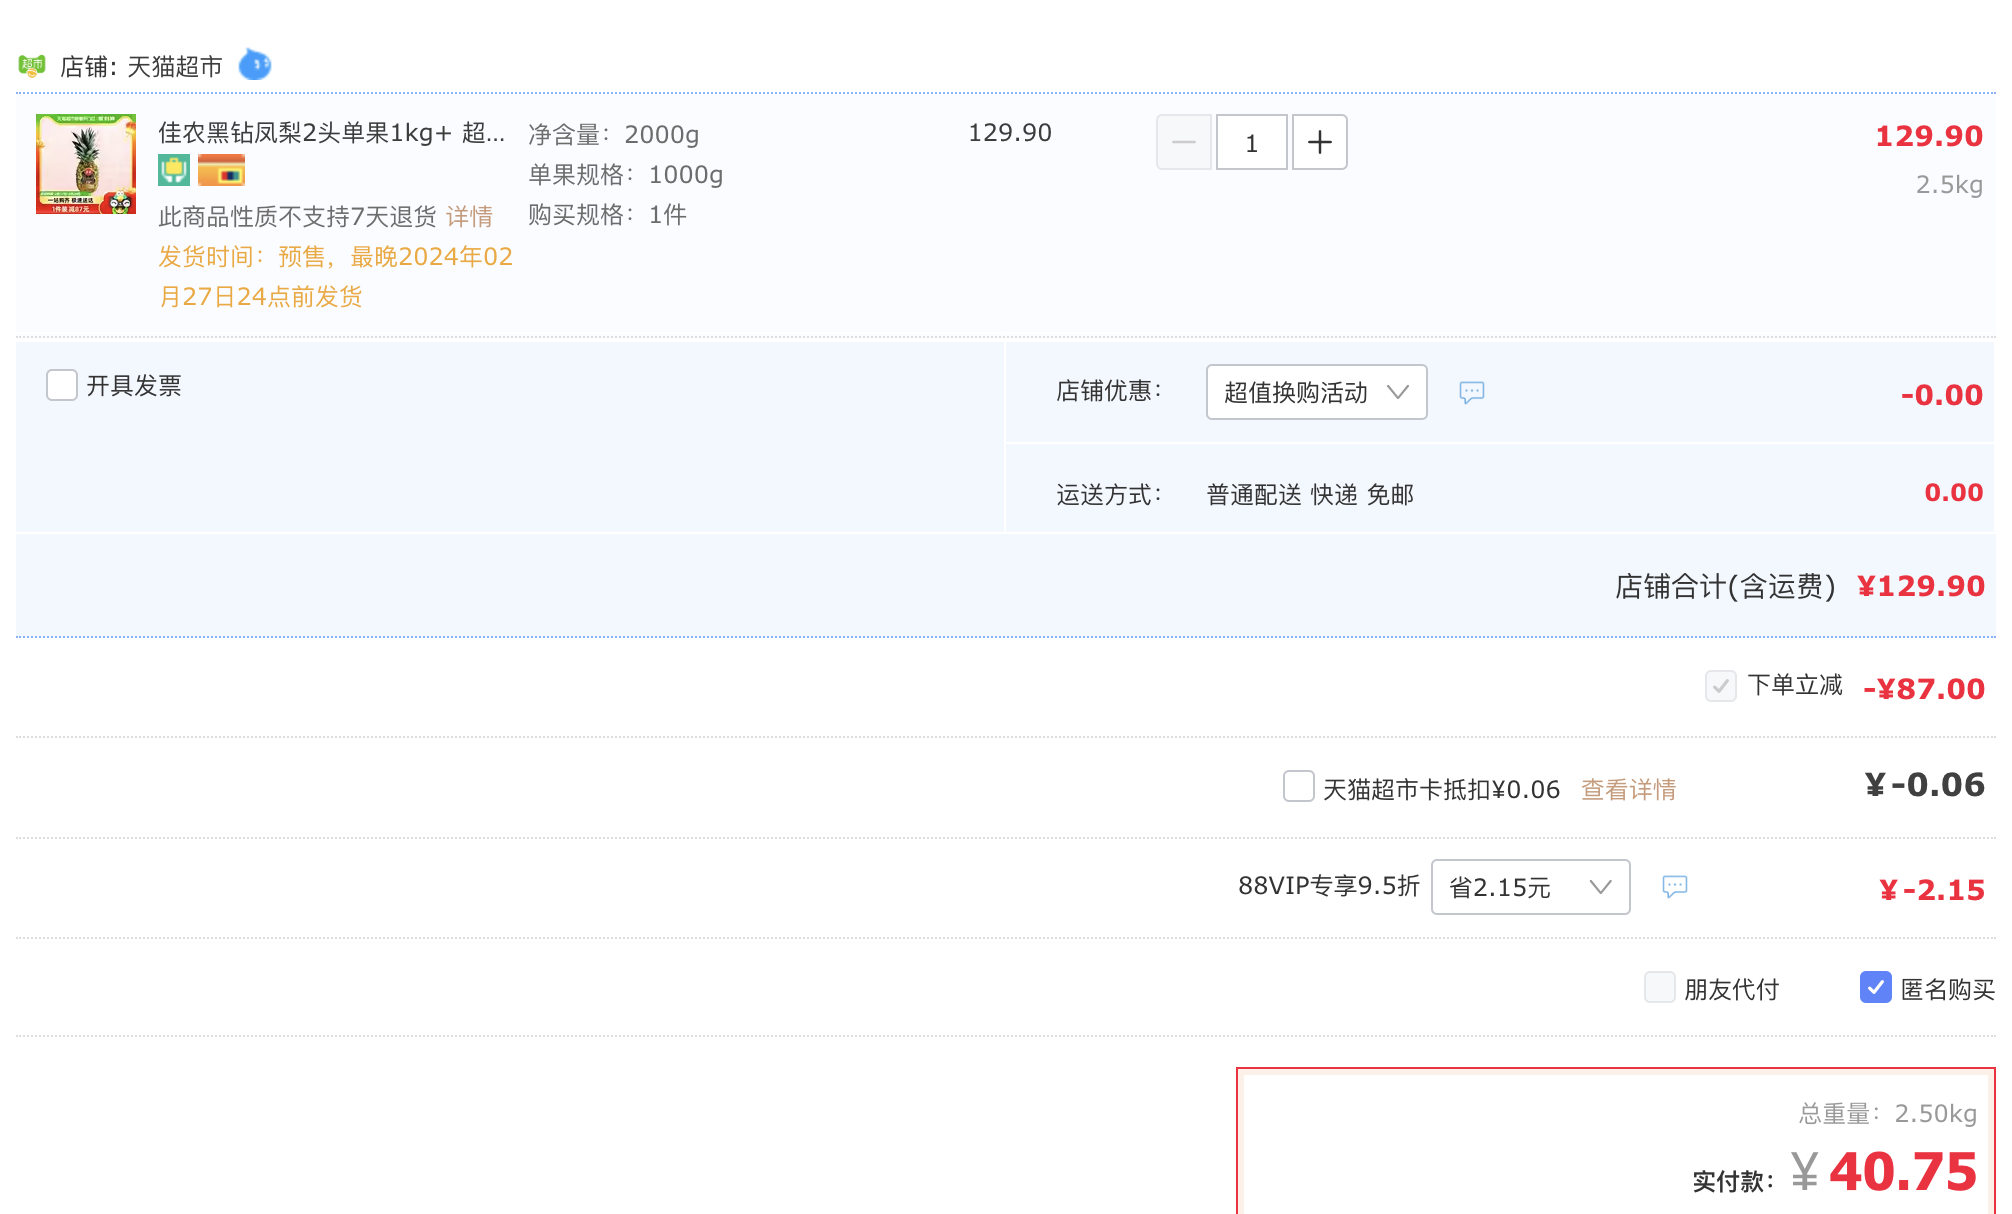Toggle the 下单立减 checkbox

(1721, 686)
